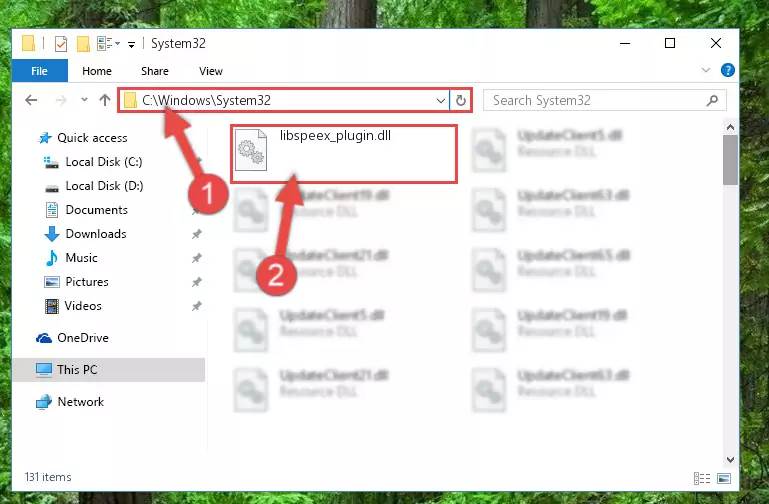Switch to Large icons view in status bar
Viewport: 769px width, 504px height.
pyautogui.click(x=724, y=478)
